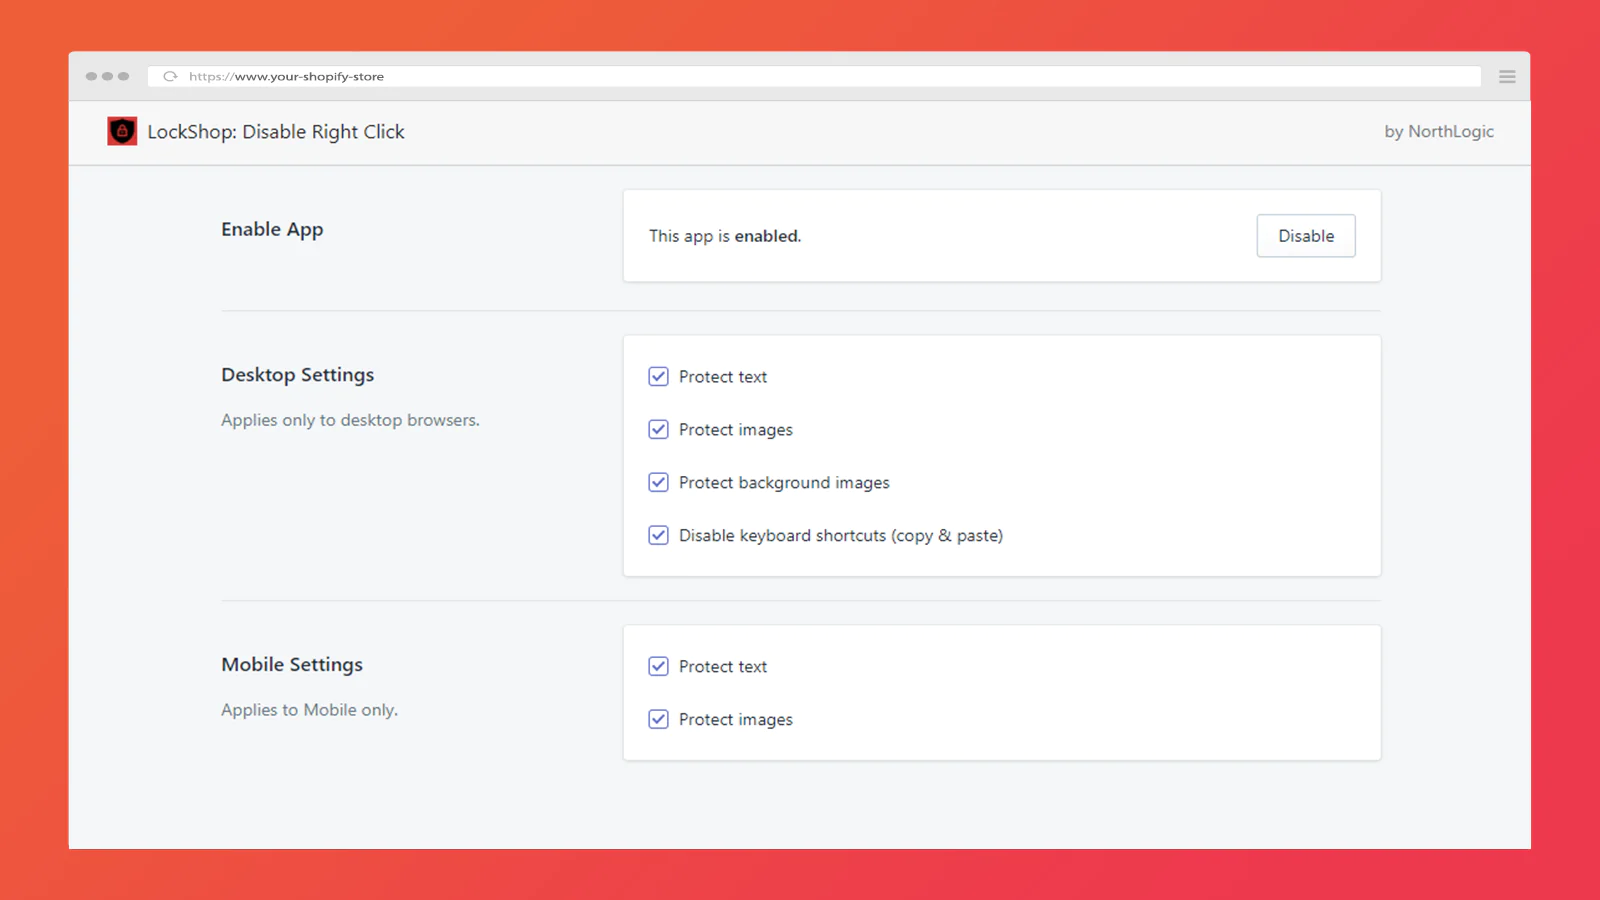
Task: Click the Enable App heading
Action: click(x=272, y=229)
